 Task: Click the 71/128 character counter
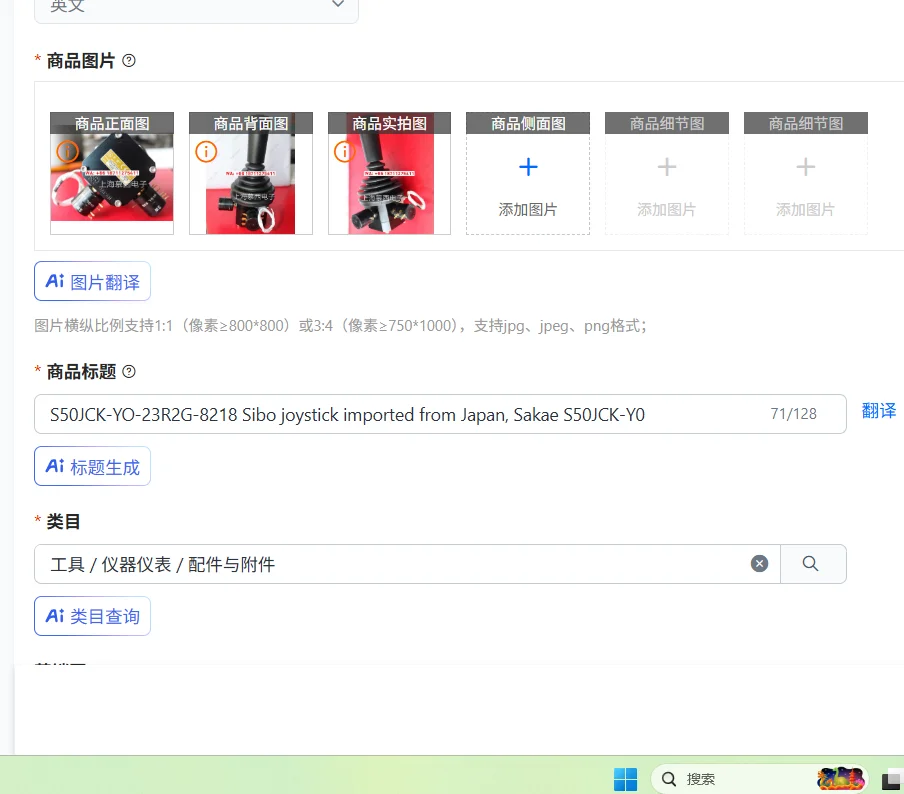(793, 414)
